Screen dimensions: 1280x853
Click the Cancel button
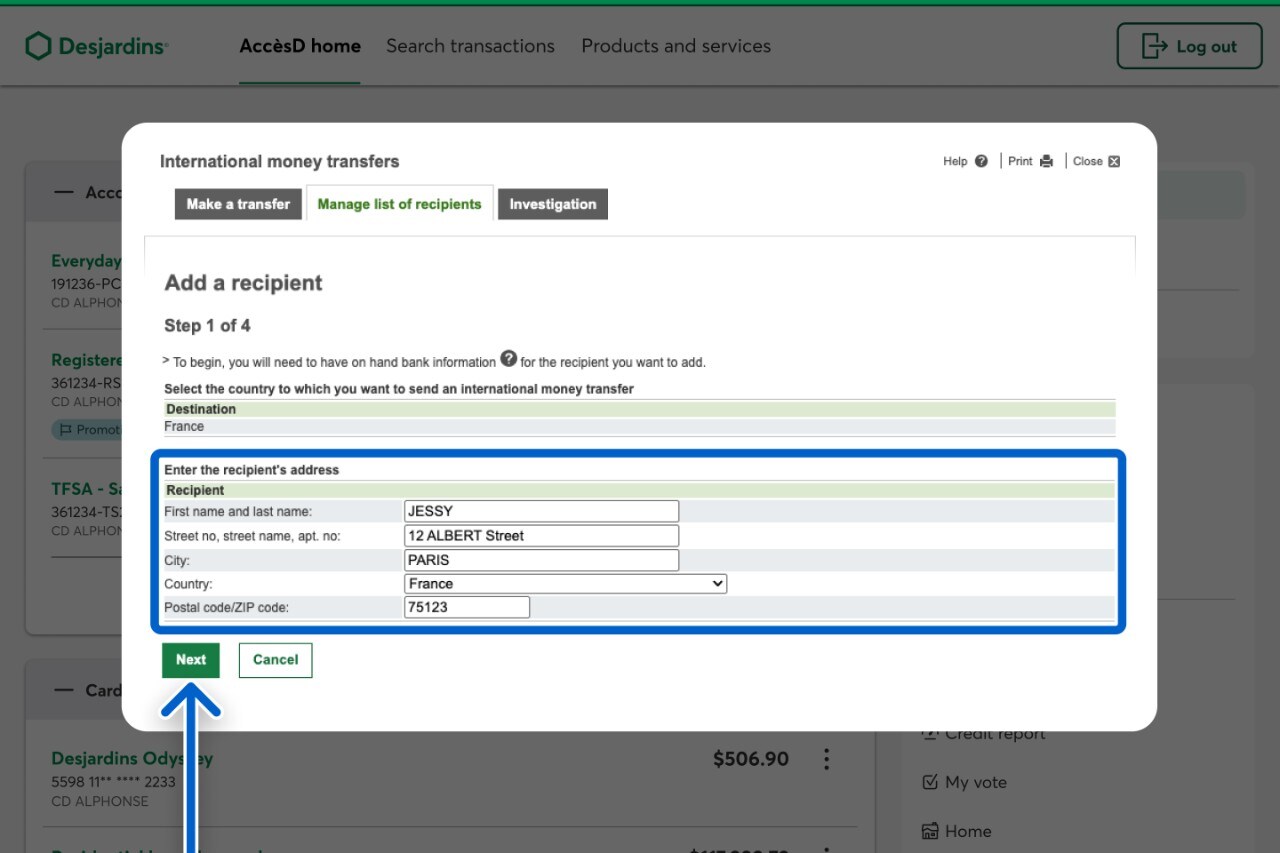click(275, 660)
